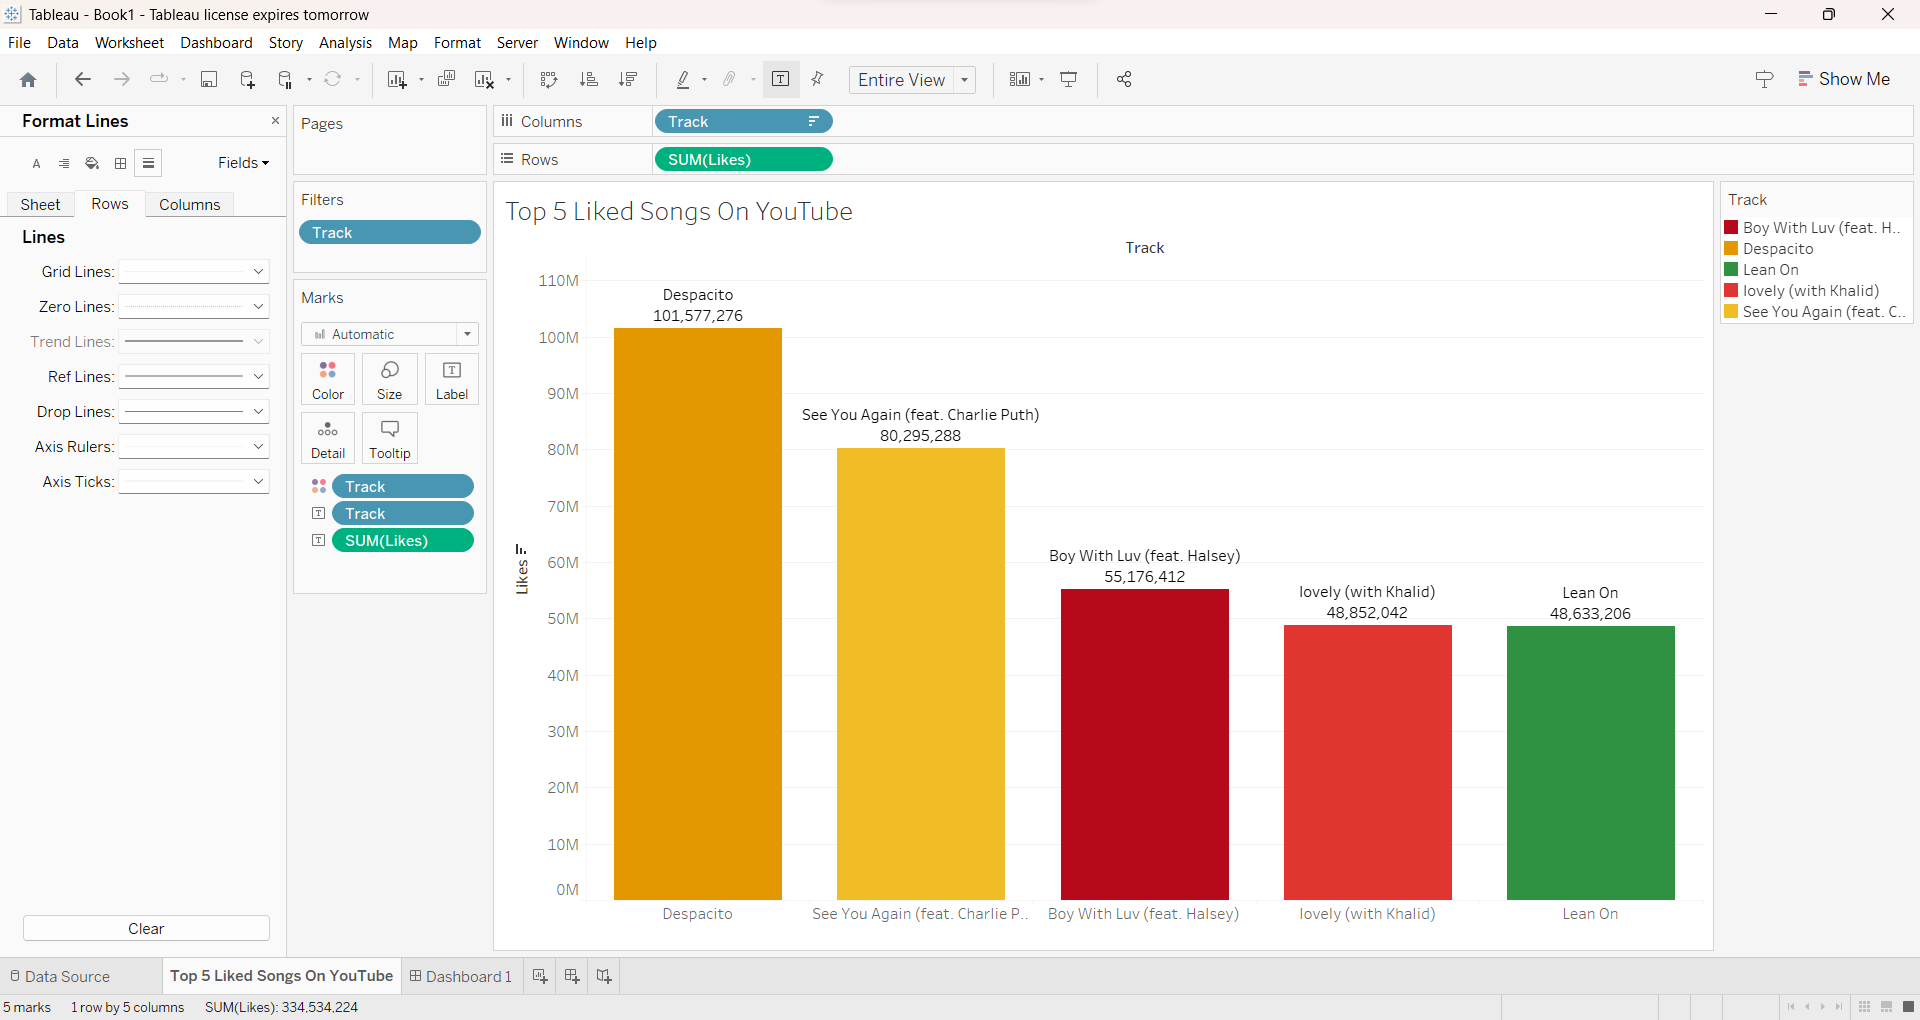Viewport: 1920px width, 1020px height.
Task: Select the Track pill on the Filters shelf
Action: point(389,232)
